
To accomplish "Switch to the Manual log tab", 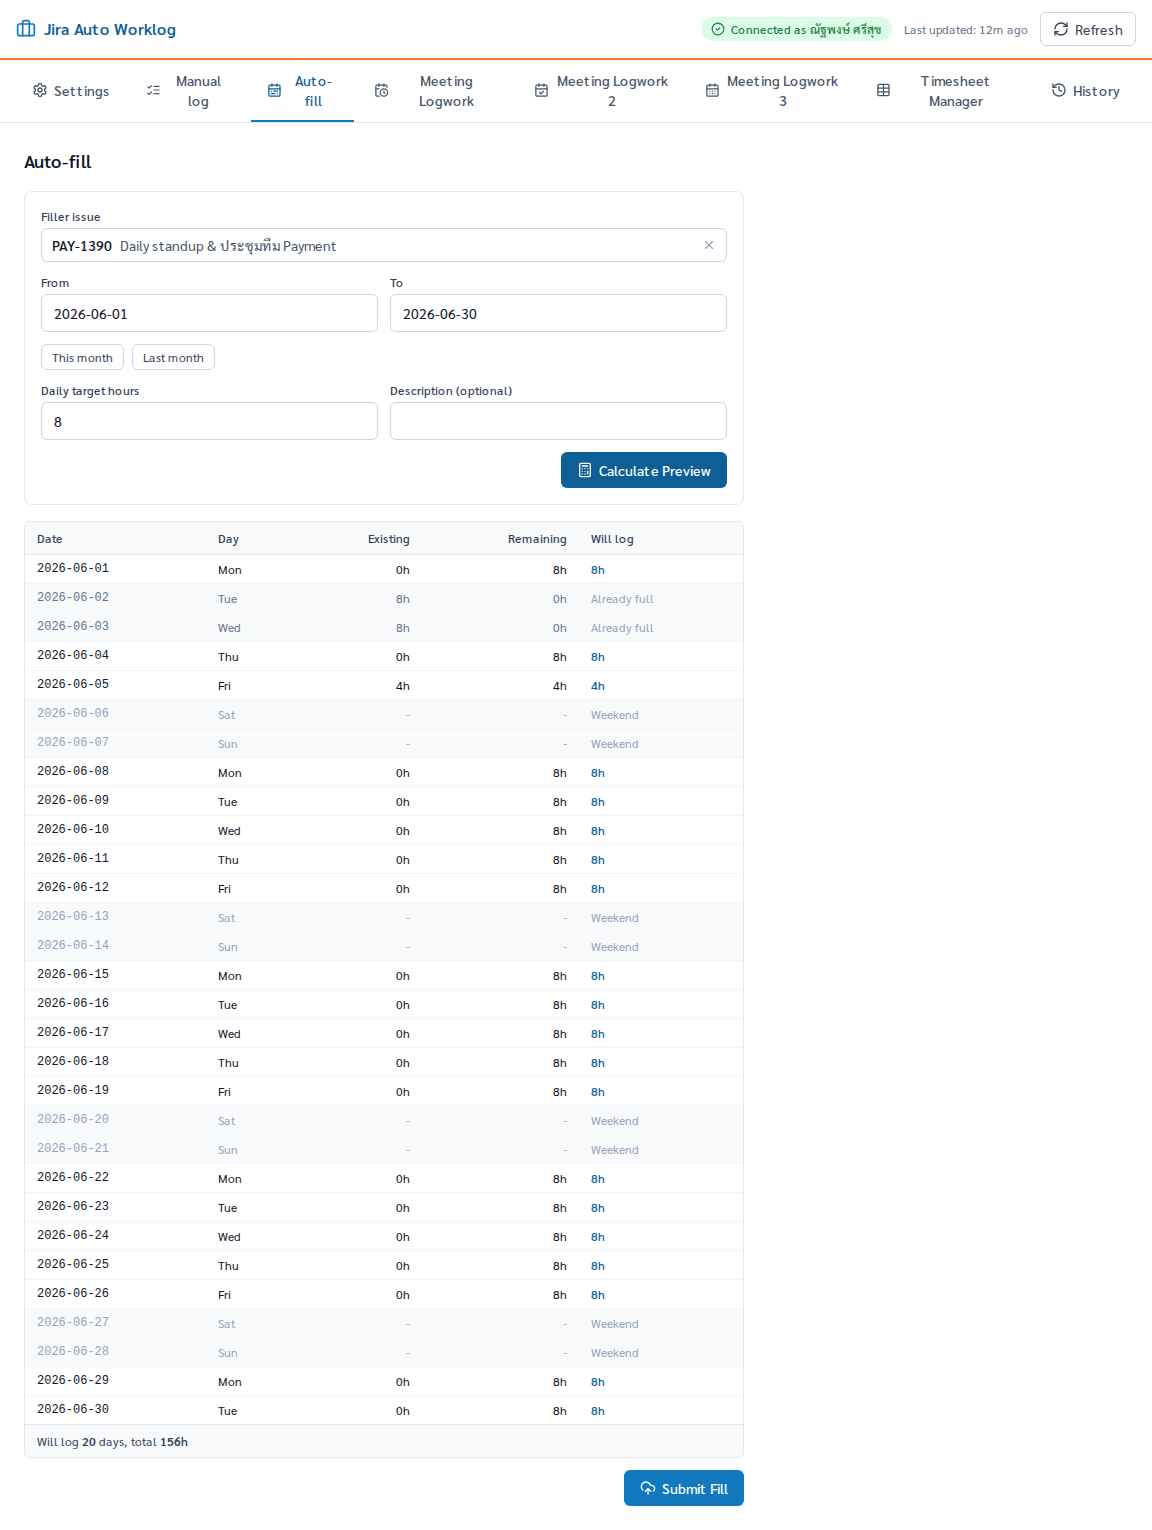I will pyautogui.click(x=185, y=91).
